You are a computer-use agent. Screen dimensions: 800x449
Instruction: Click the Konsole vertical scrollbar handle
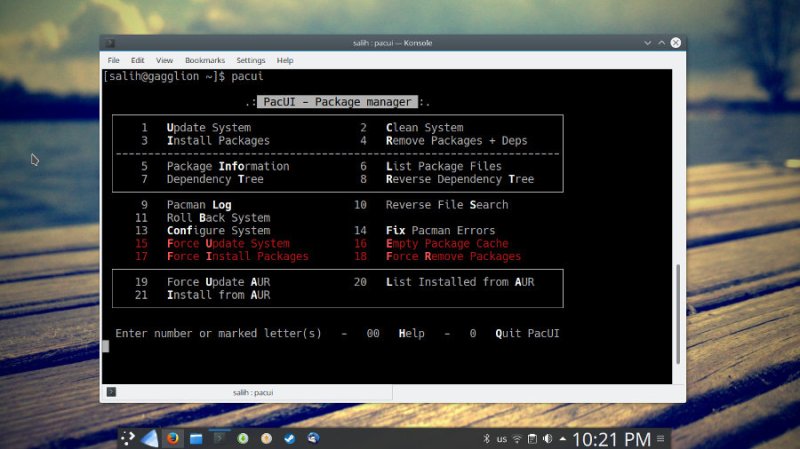[x=678, y=314]
